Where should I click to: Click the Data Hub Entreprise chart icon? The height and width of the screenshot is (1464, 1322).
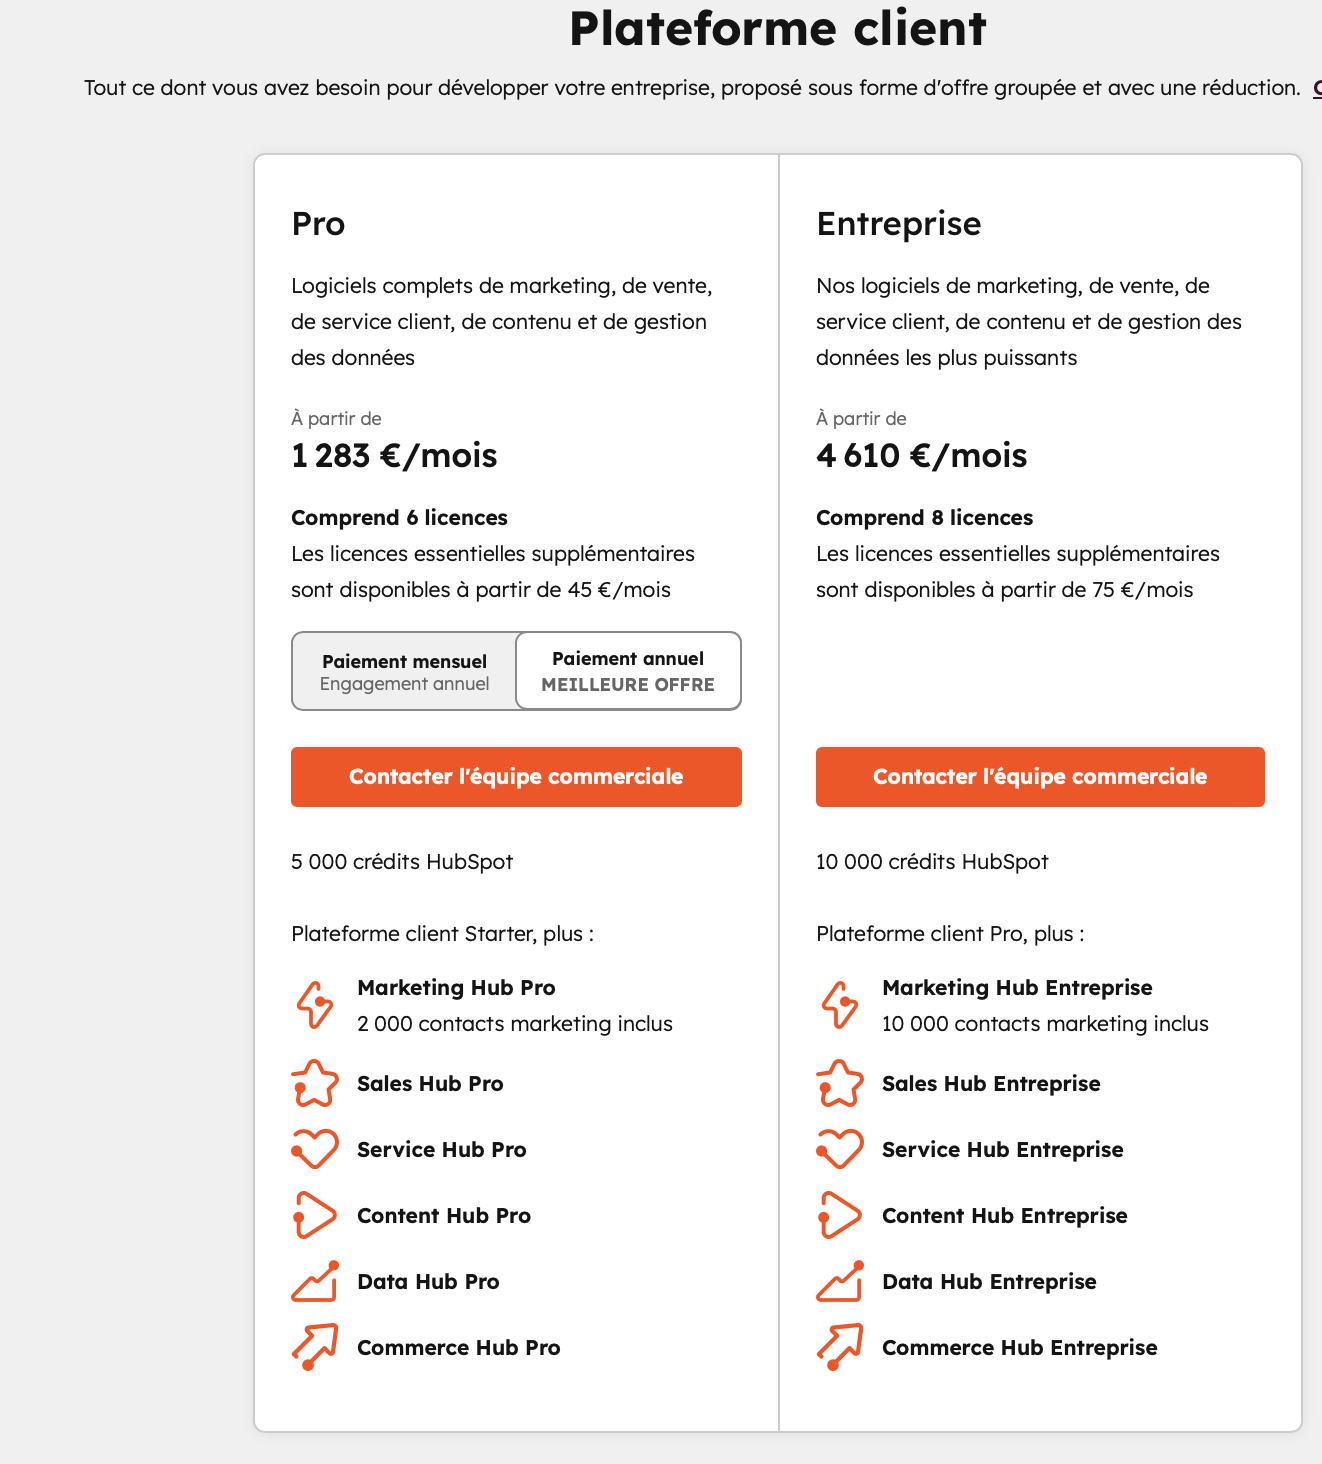tap(840, 1282)
